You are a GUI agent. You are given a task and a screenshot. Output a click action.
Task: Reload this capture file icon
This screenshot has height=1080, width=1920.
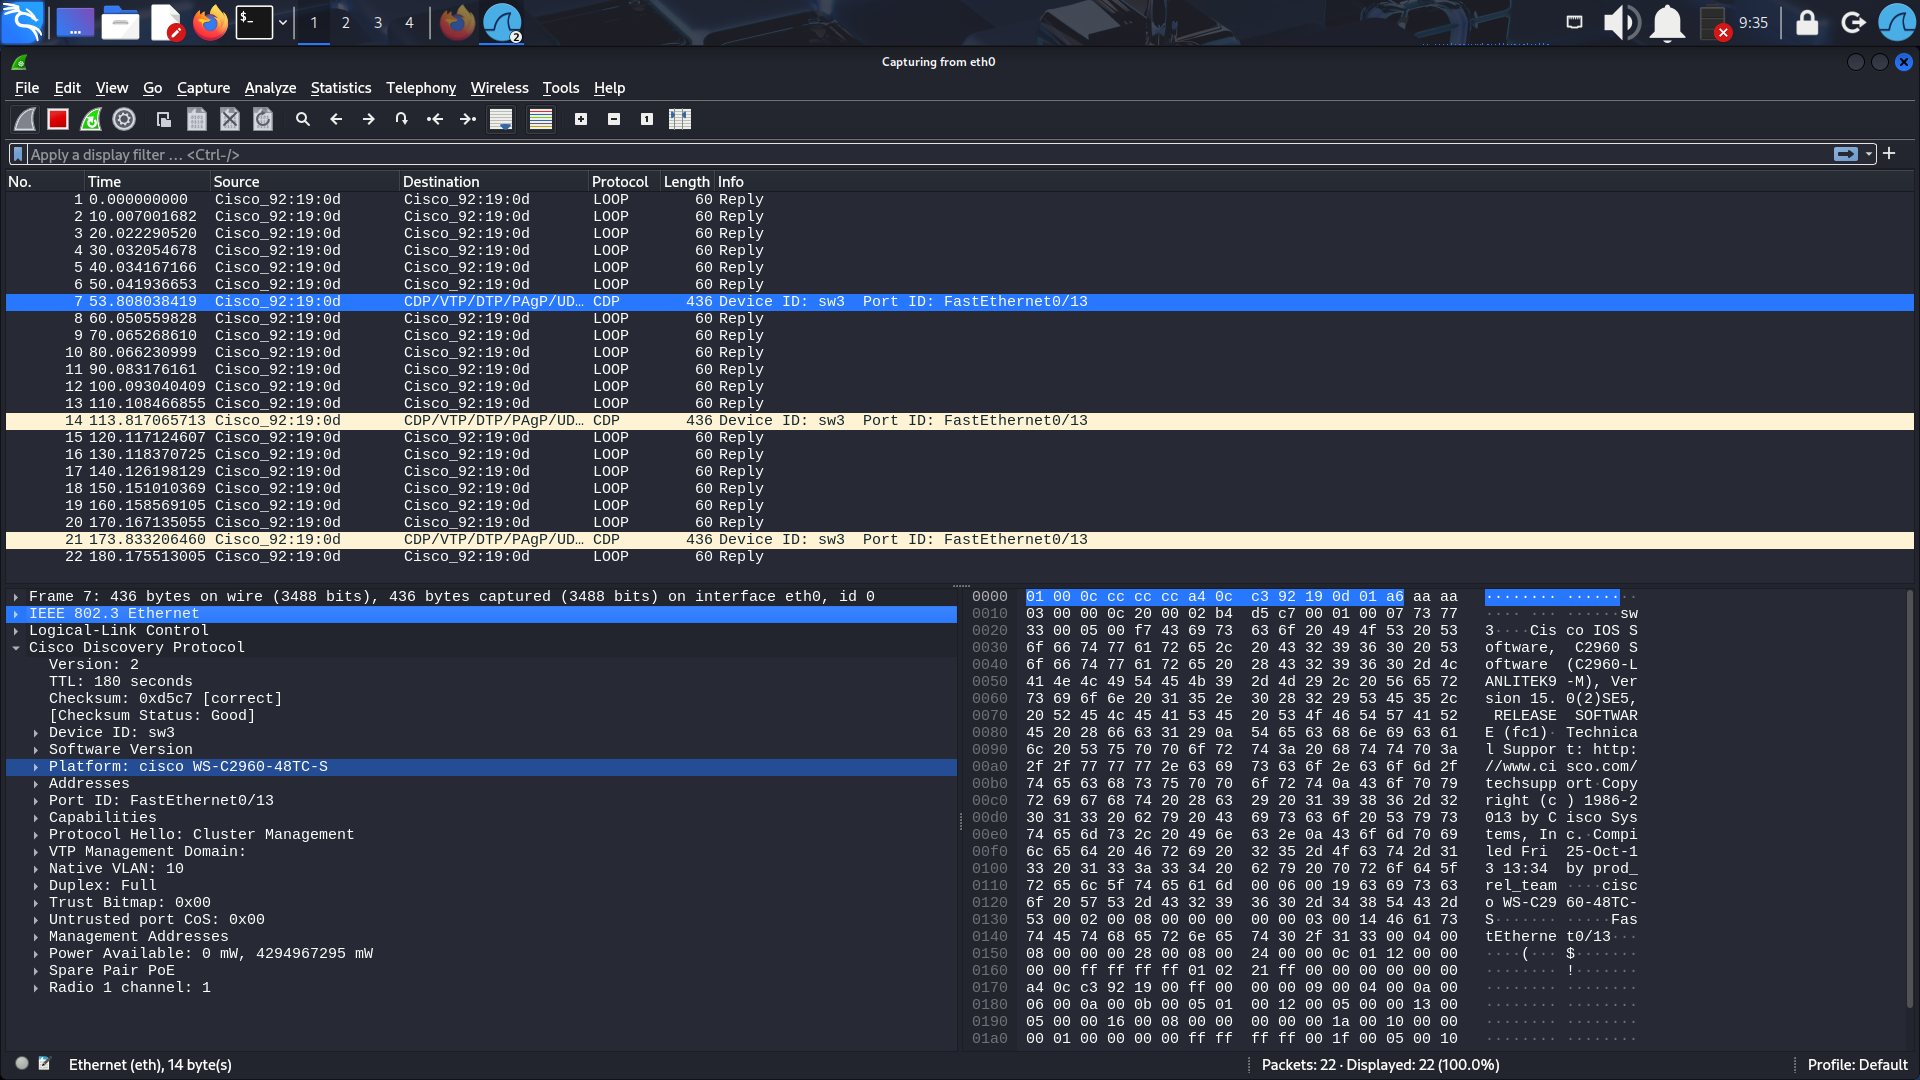pos(263,119)
